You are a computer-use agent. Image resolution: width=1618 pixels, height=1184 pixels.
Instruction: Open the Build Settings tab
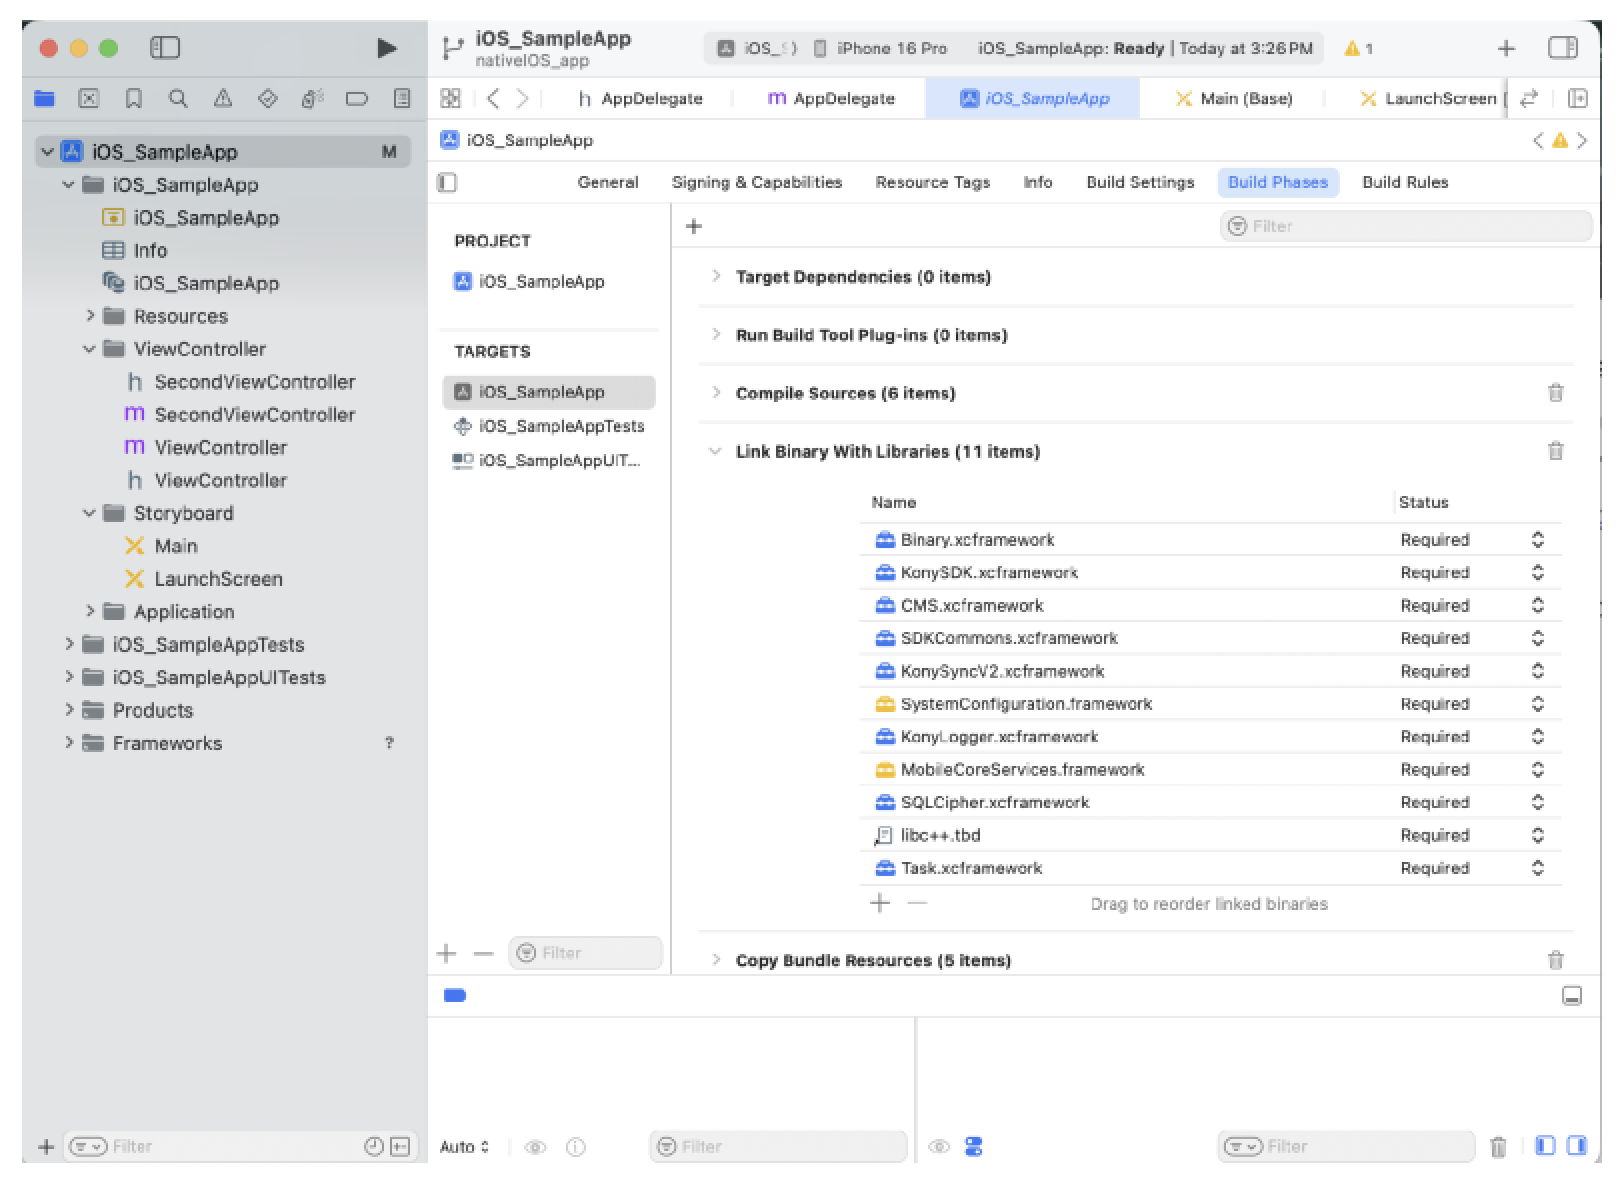pos(1140,182)
